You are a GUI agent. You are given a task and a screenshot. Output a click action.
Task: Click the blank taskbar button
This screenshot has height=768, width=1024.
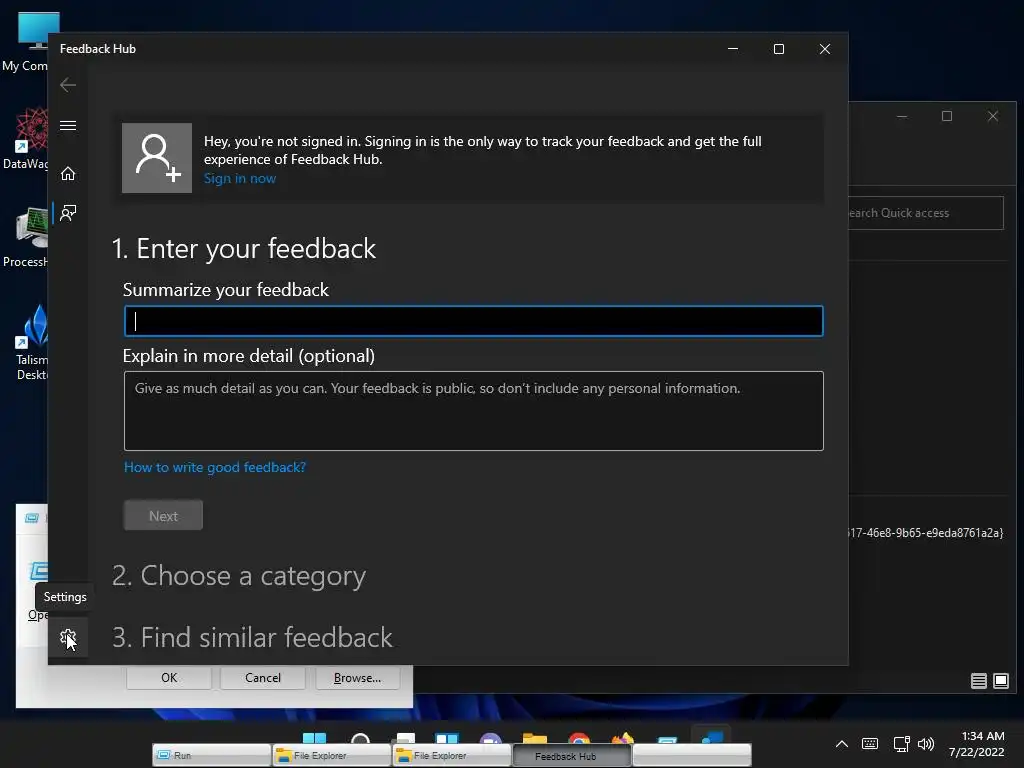[x=692, y=756]
